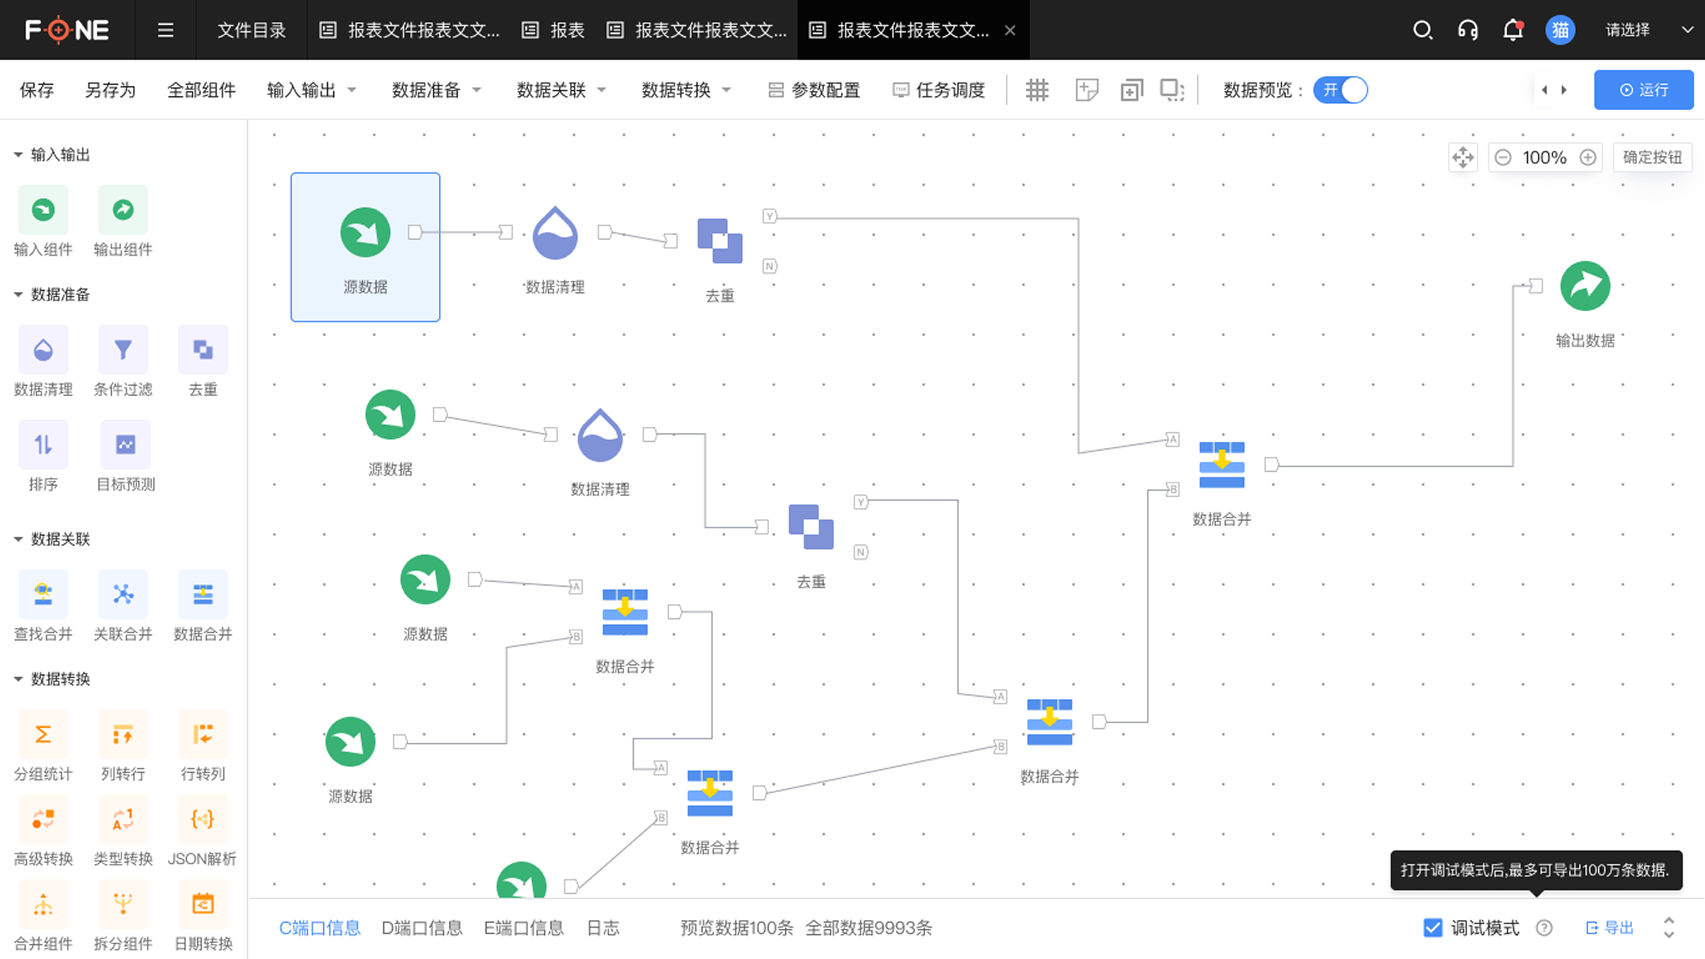This screenshot has width=1705, height=959.
Task: Click the 运行 run button
Action: (x=1643, y=90)
